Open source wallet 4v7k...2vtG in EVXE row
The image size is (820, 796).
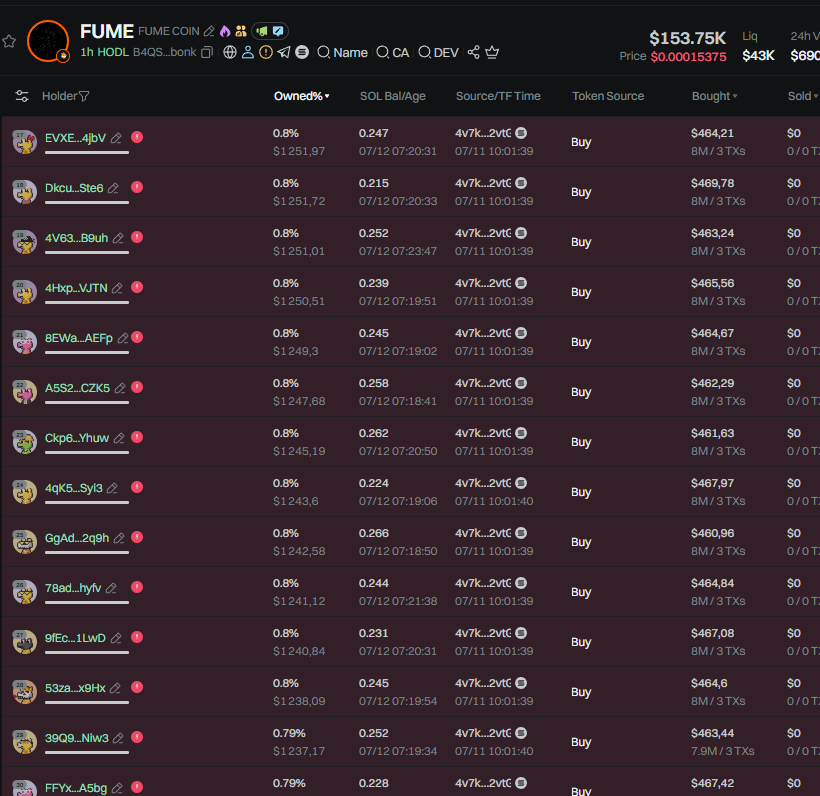click(483, 133)
